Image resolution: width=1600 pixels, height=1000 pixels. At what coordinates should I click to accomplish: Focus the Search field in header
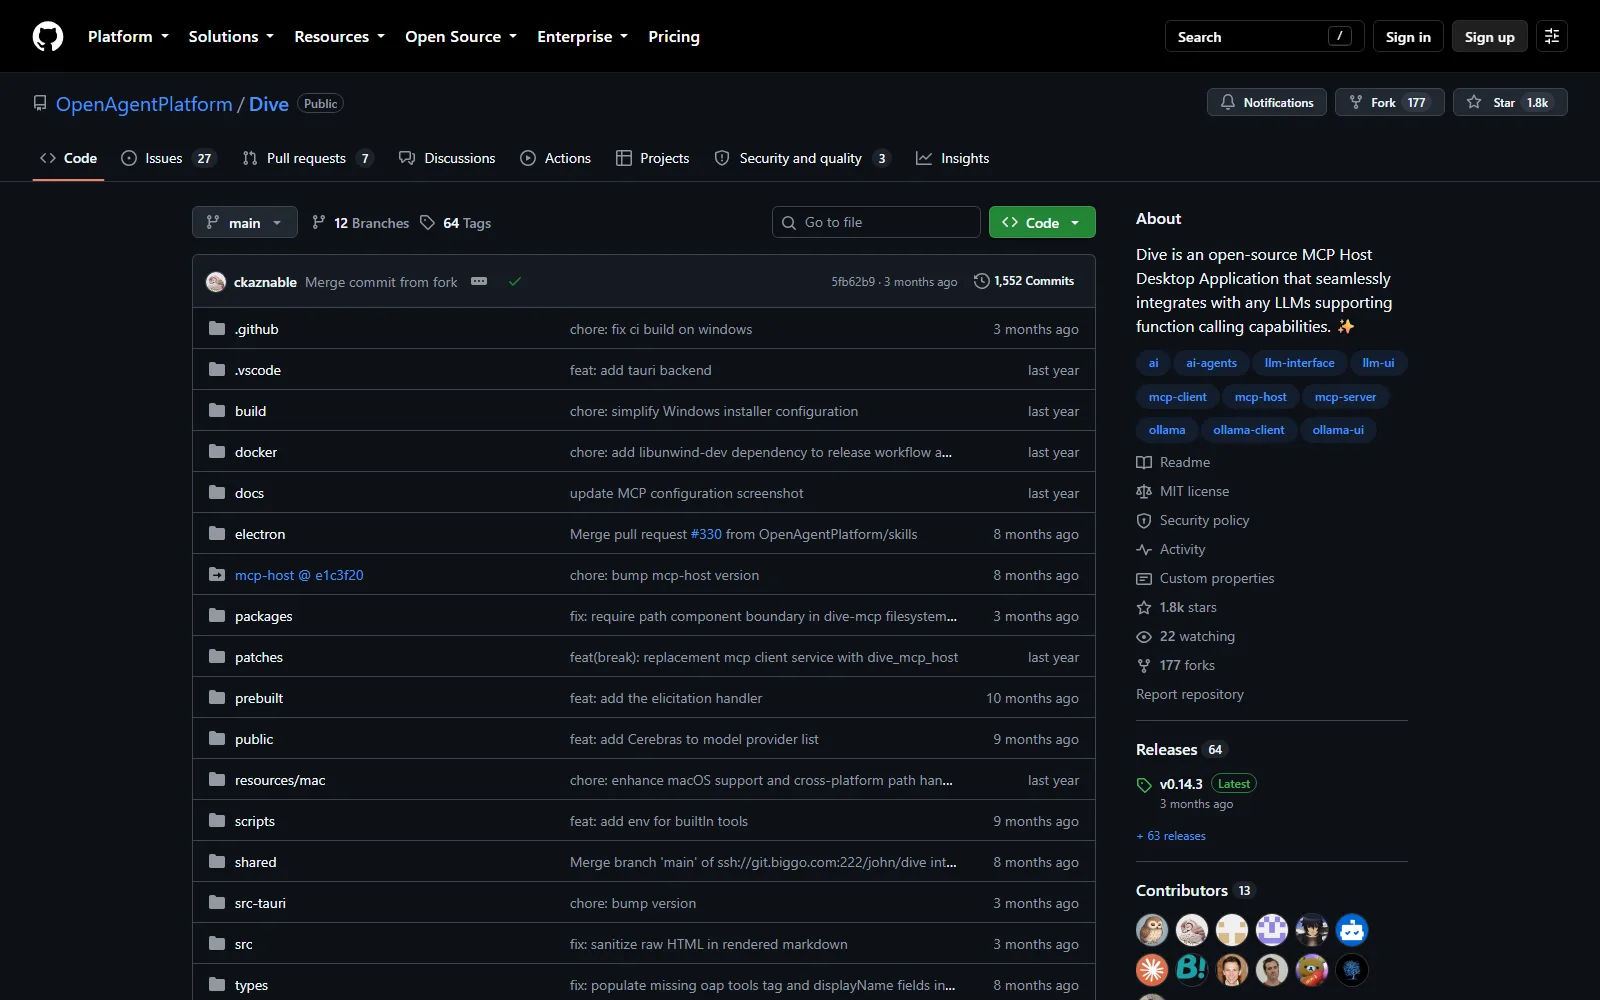pyautogui.click(x=1264, y=37)
